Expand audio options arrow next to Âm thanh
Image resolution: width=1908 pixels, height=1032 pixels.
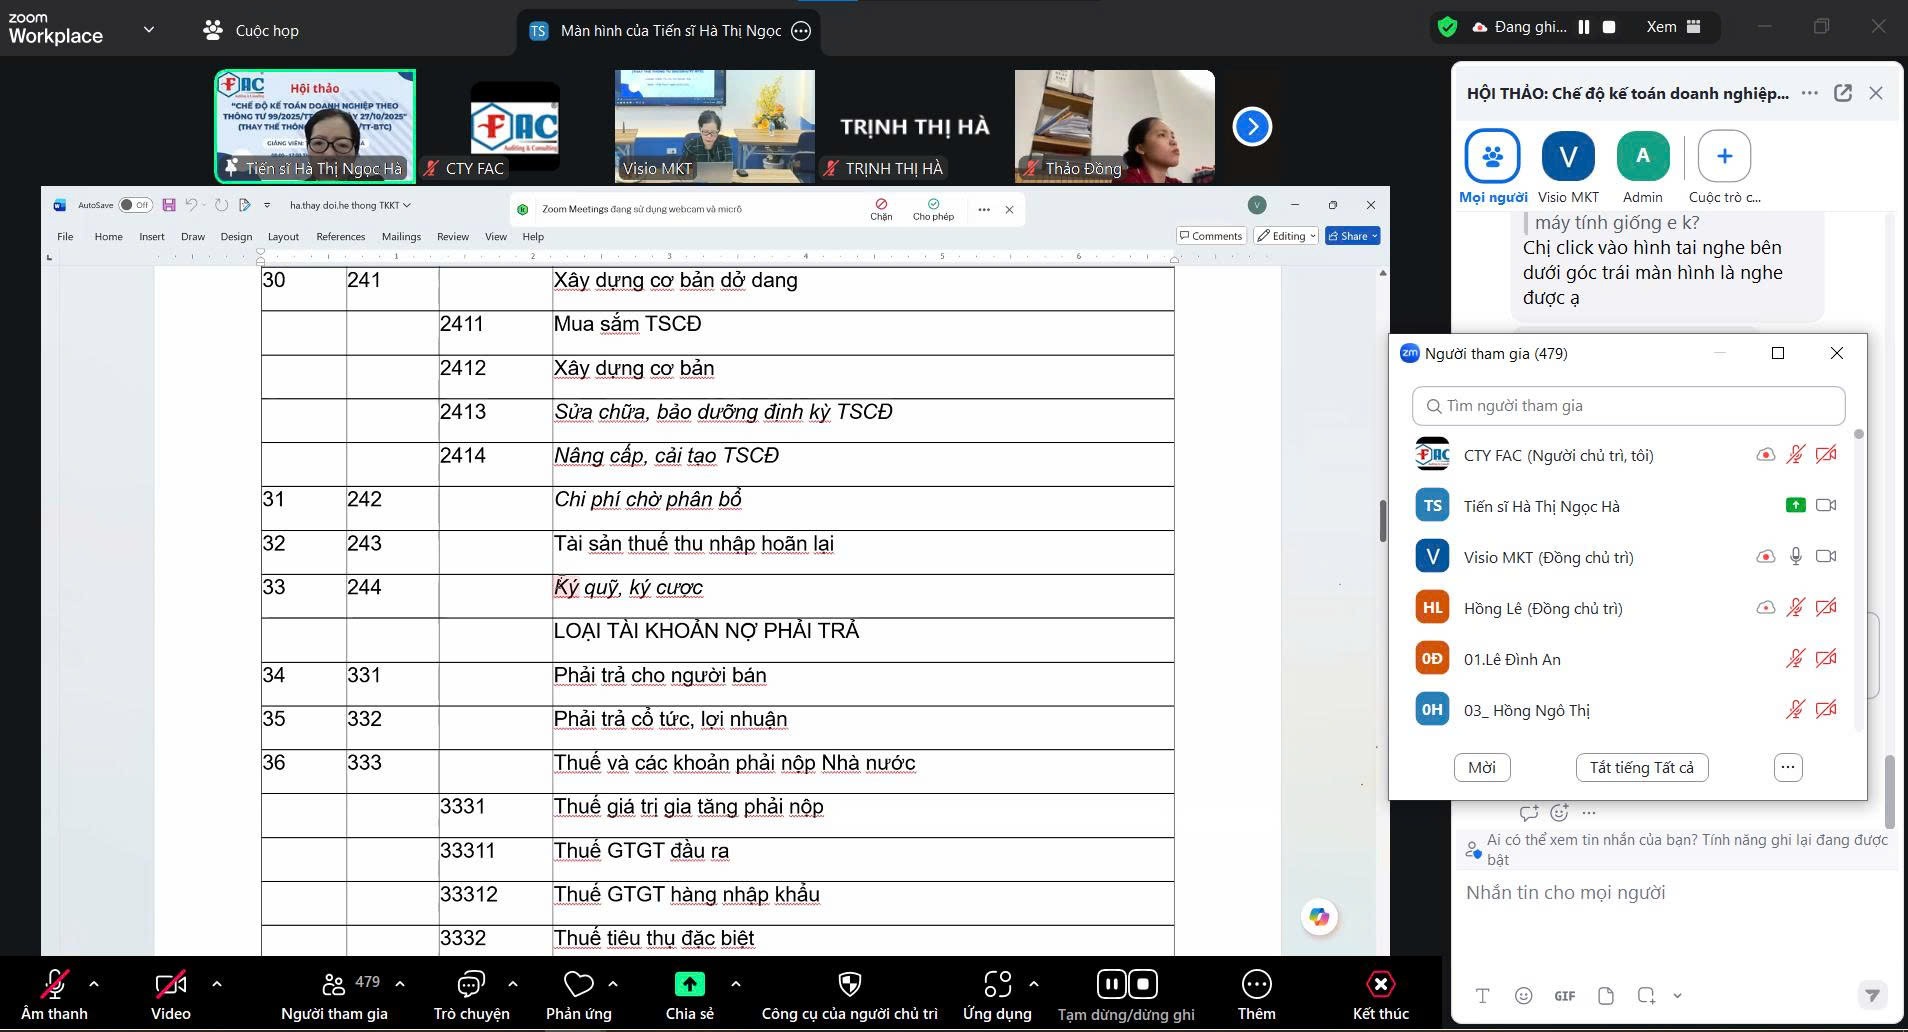click(94, 984)
